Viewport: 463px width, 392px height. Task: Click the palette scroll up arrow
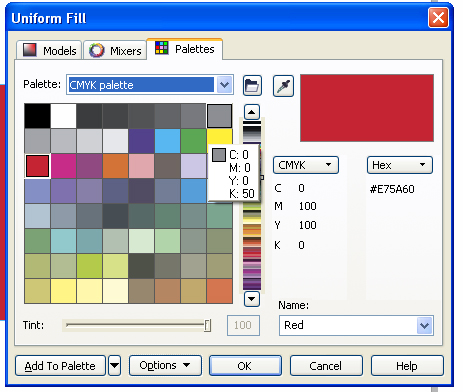[252, 112]
